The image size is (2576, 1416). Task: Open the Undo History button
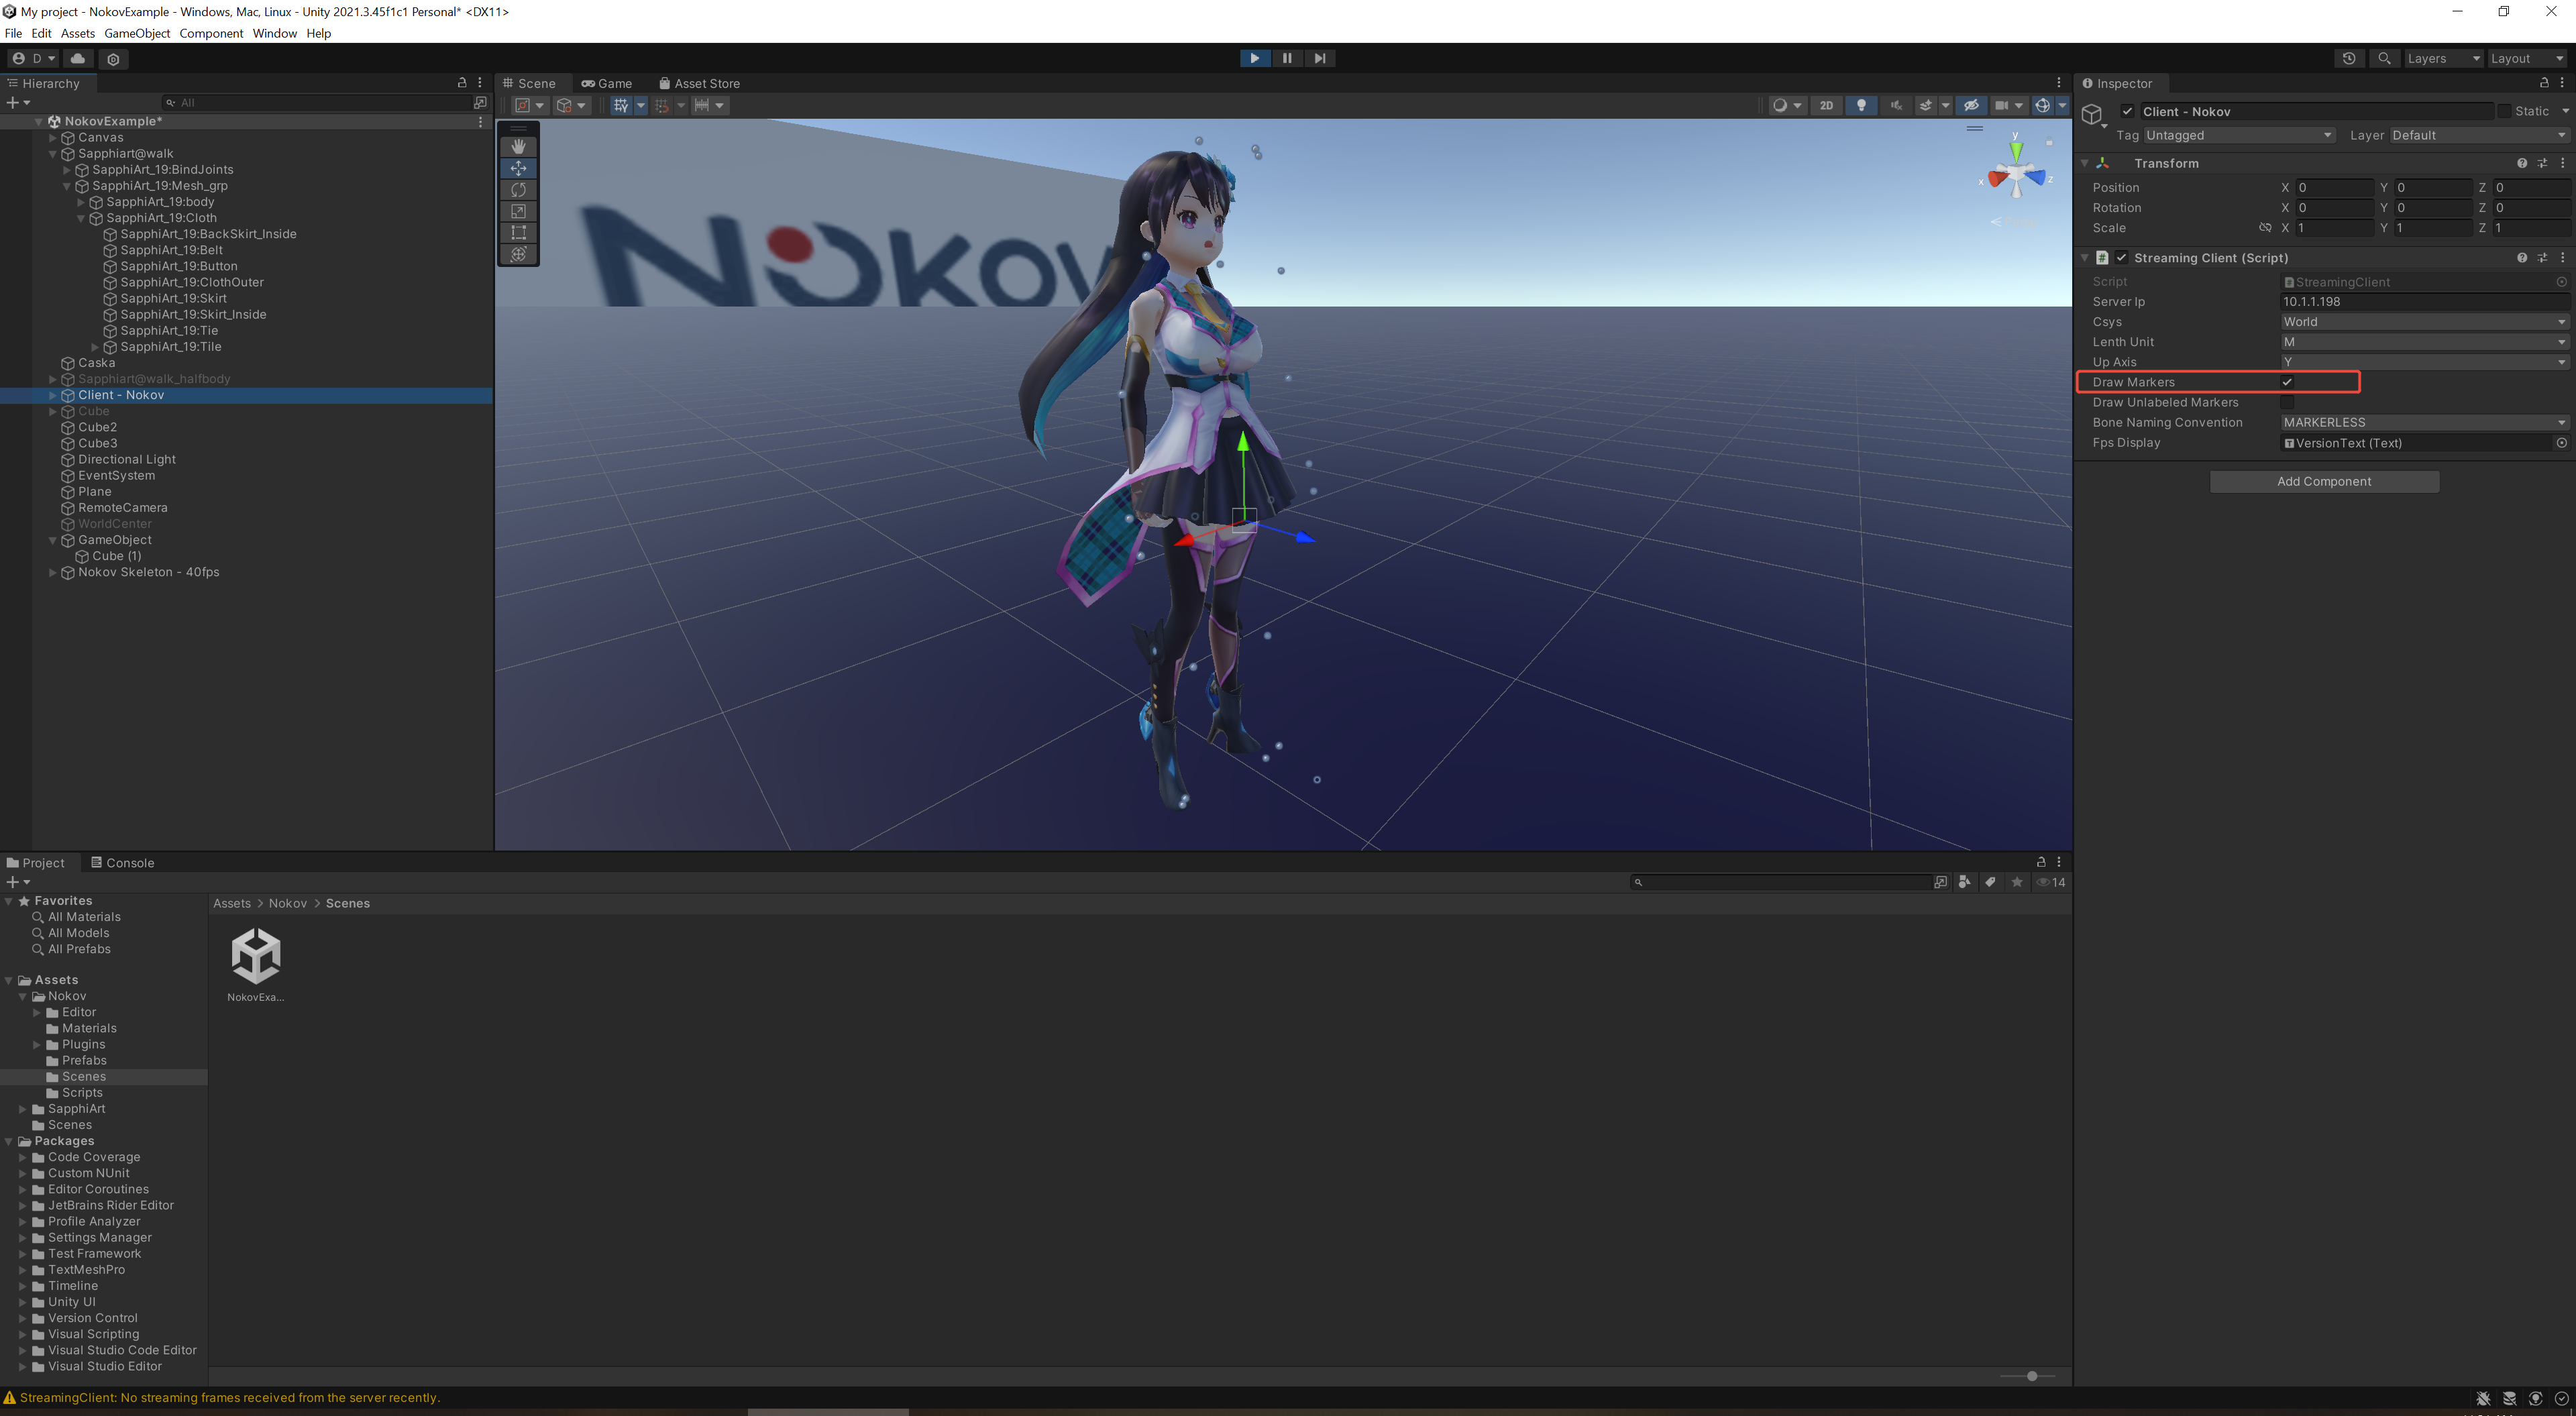(2349, 58)
